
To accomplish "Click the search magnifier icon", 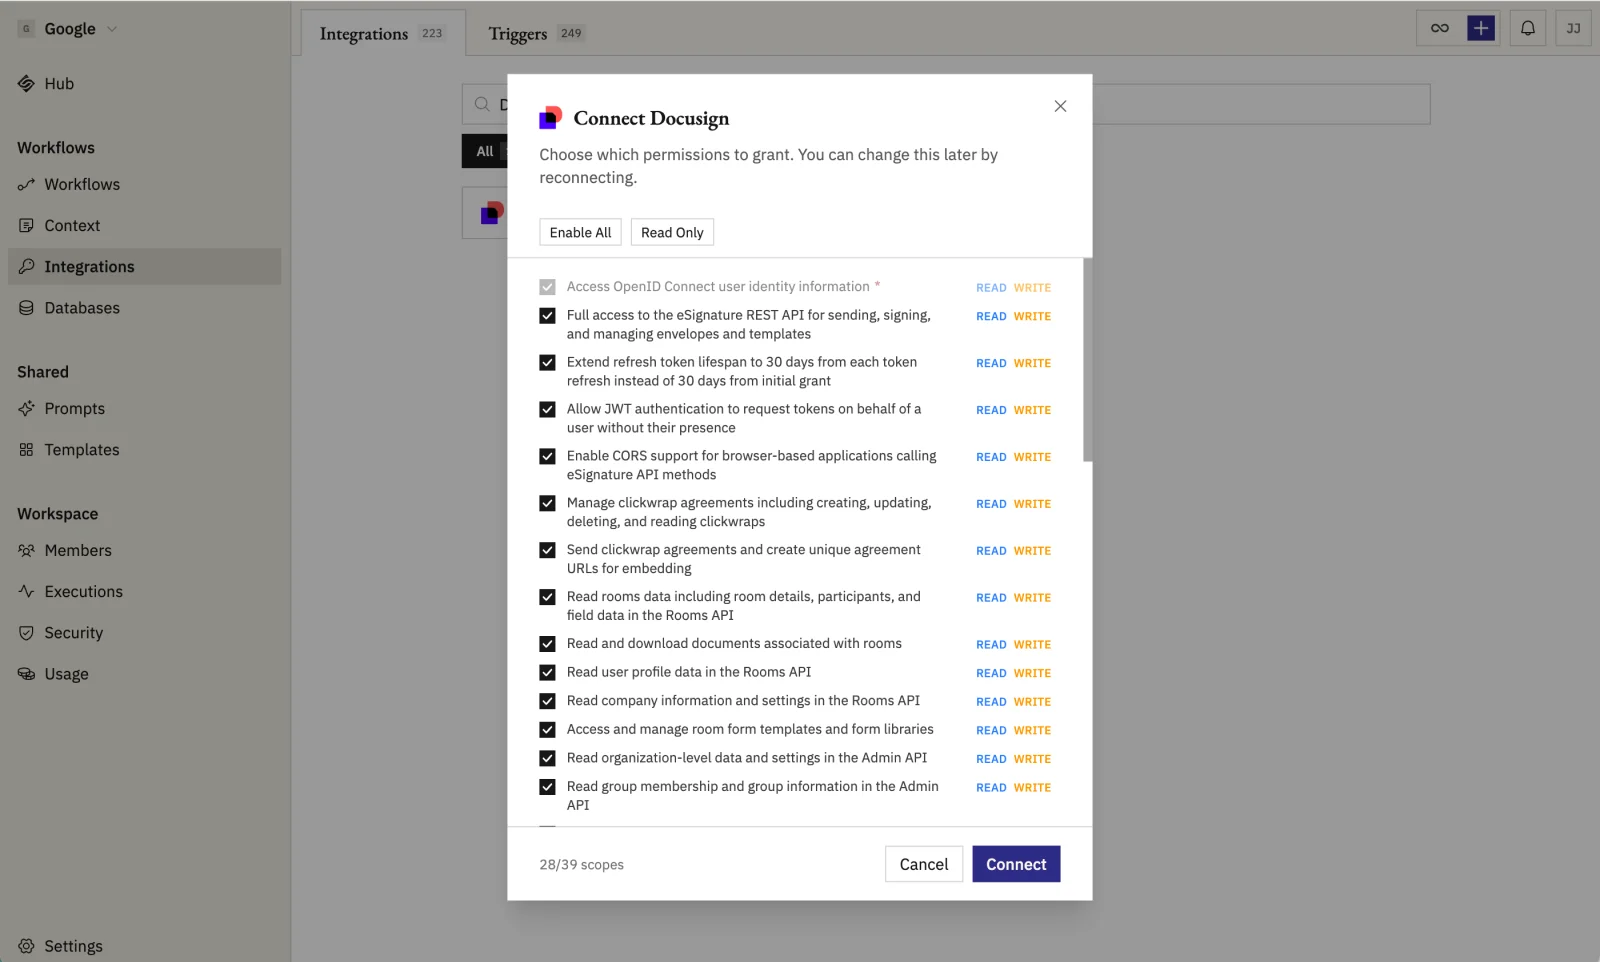I will pyautogui.click(x=482, y=104).
